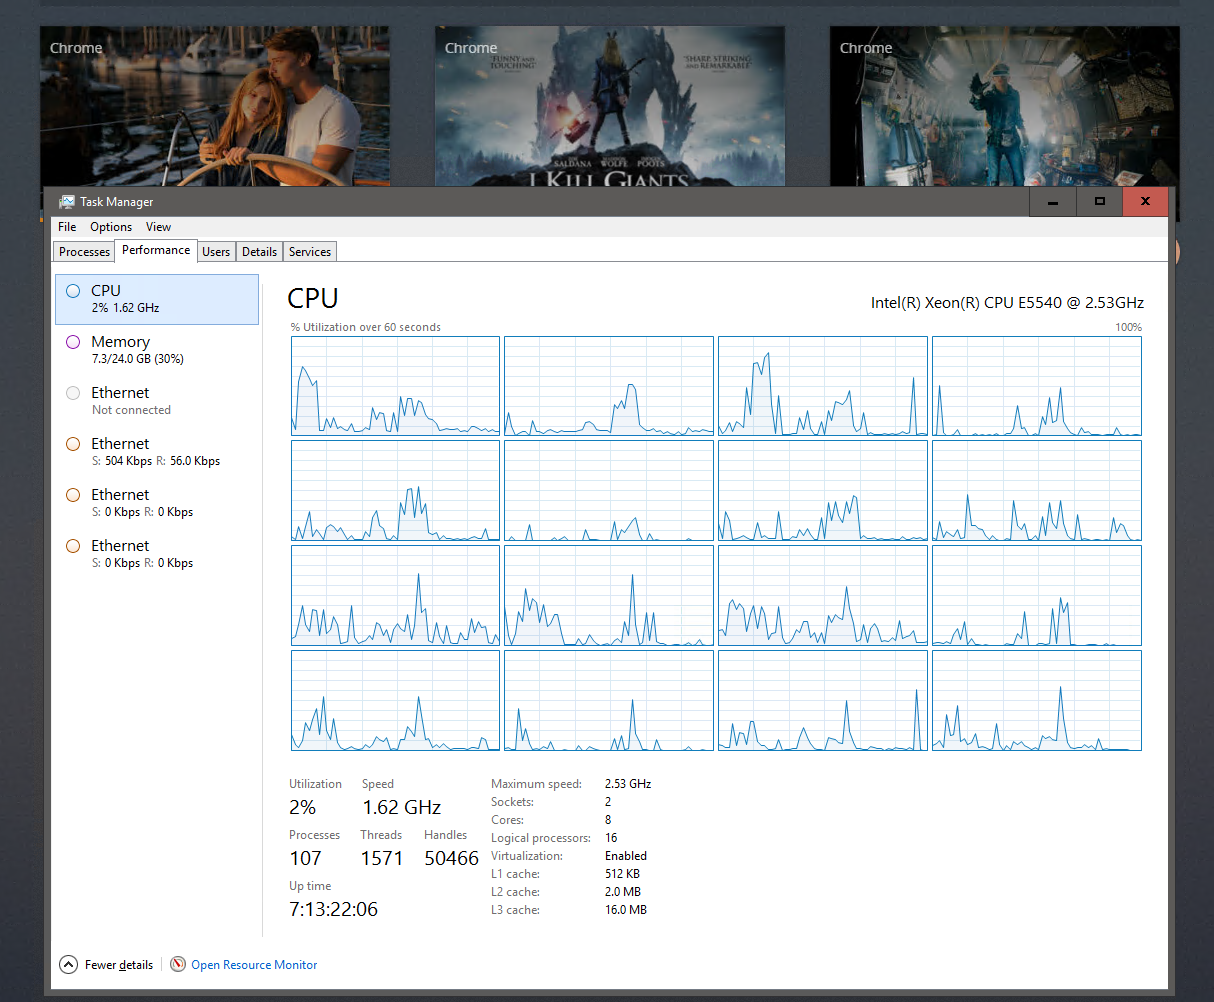Click the first Chrome thumbnail with couple
This screenshot has height=1002, width=1214.
215,106
